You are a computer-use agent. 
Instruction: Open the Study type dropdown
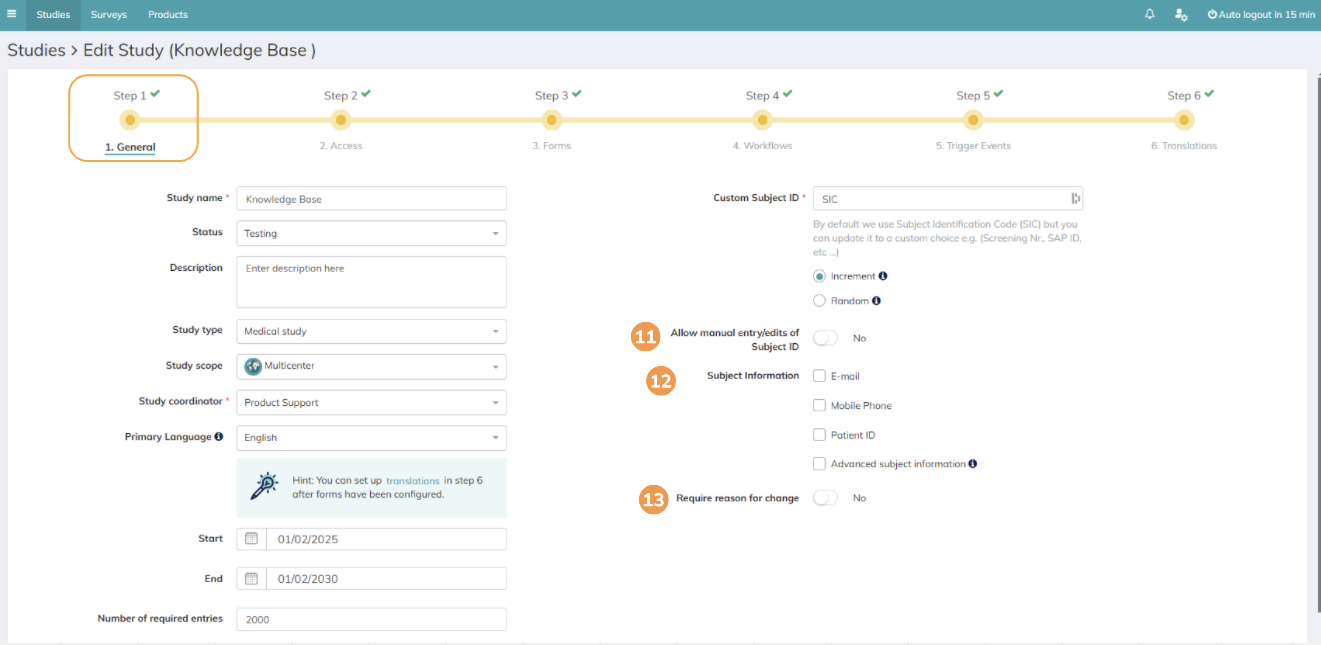[372, 331]
